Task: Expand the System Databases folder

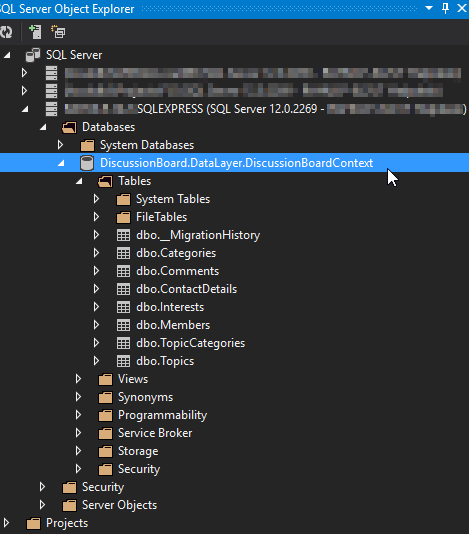Action: point(60,145)
